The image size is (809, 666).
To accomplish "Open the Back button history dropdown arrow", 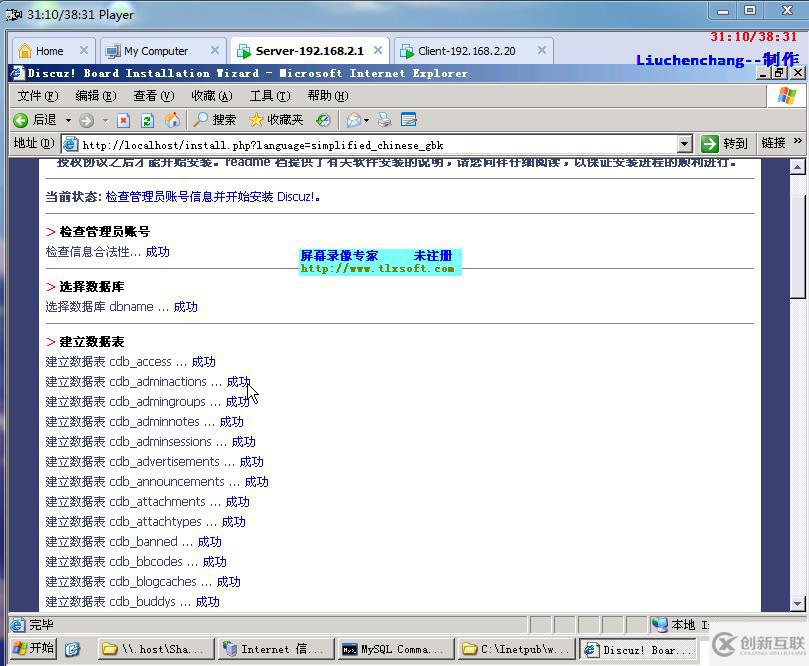I will pos(68,121).
